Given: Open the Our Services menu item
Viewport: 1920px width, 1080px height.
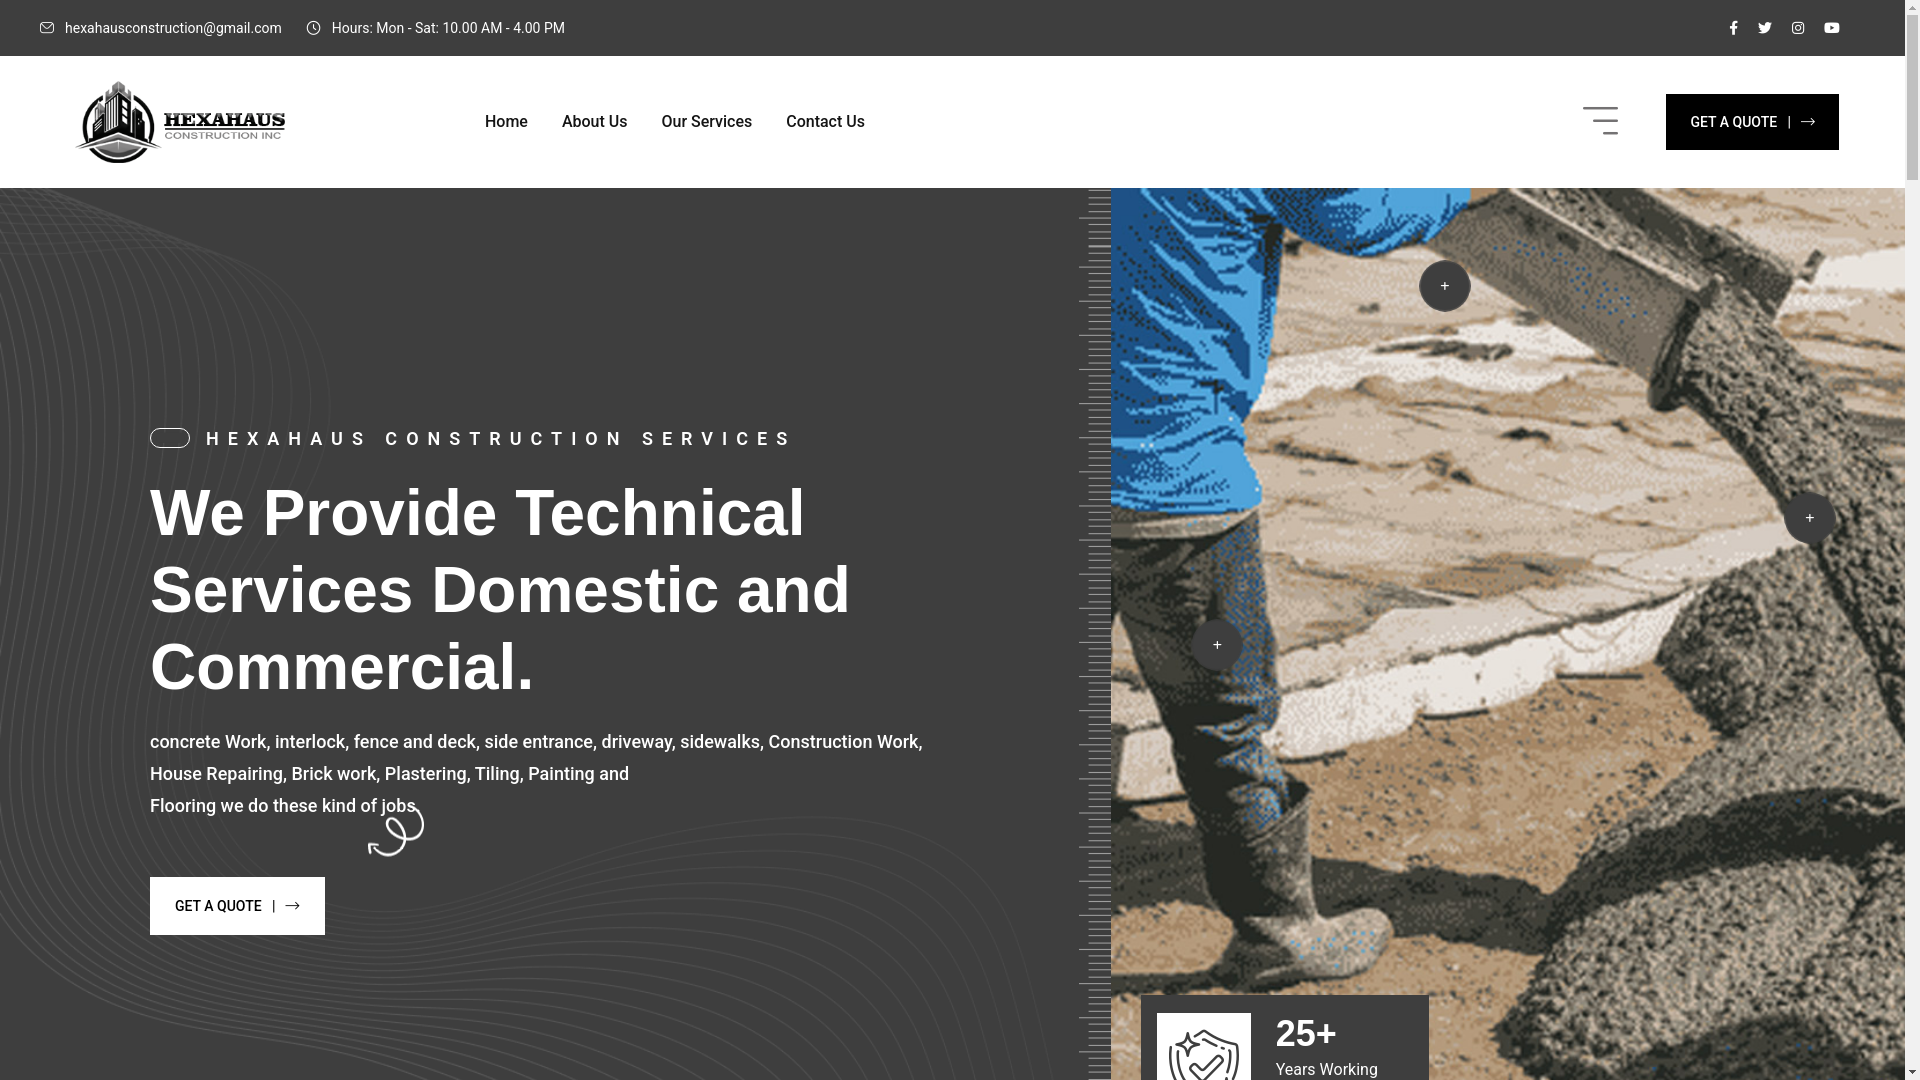Looking at the screenshot, I should pyautogui.click(x=706, y=122).
